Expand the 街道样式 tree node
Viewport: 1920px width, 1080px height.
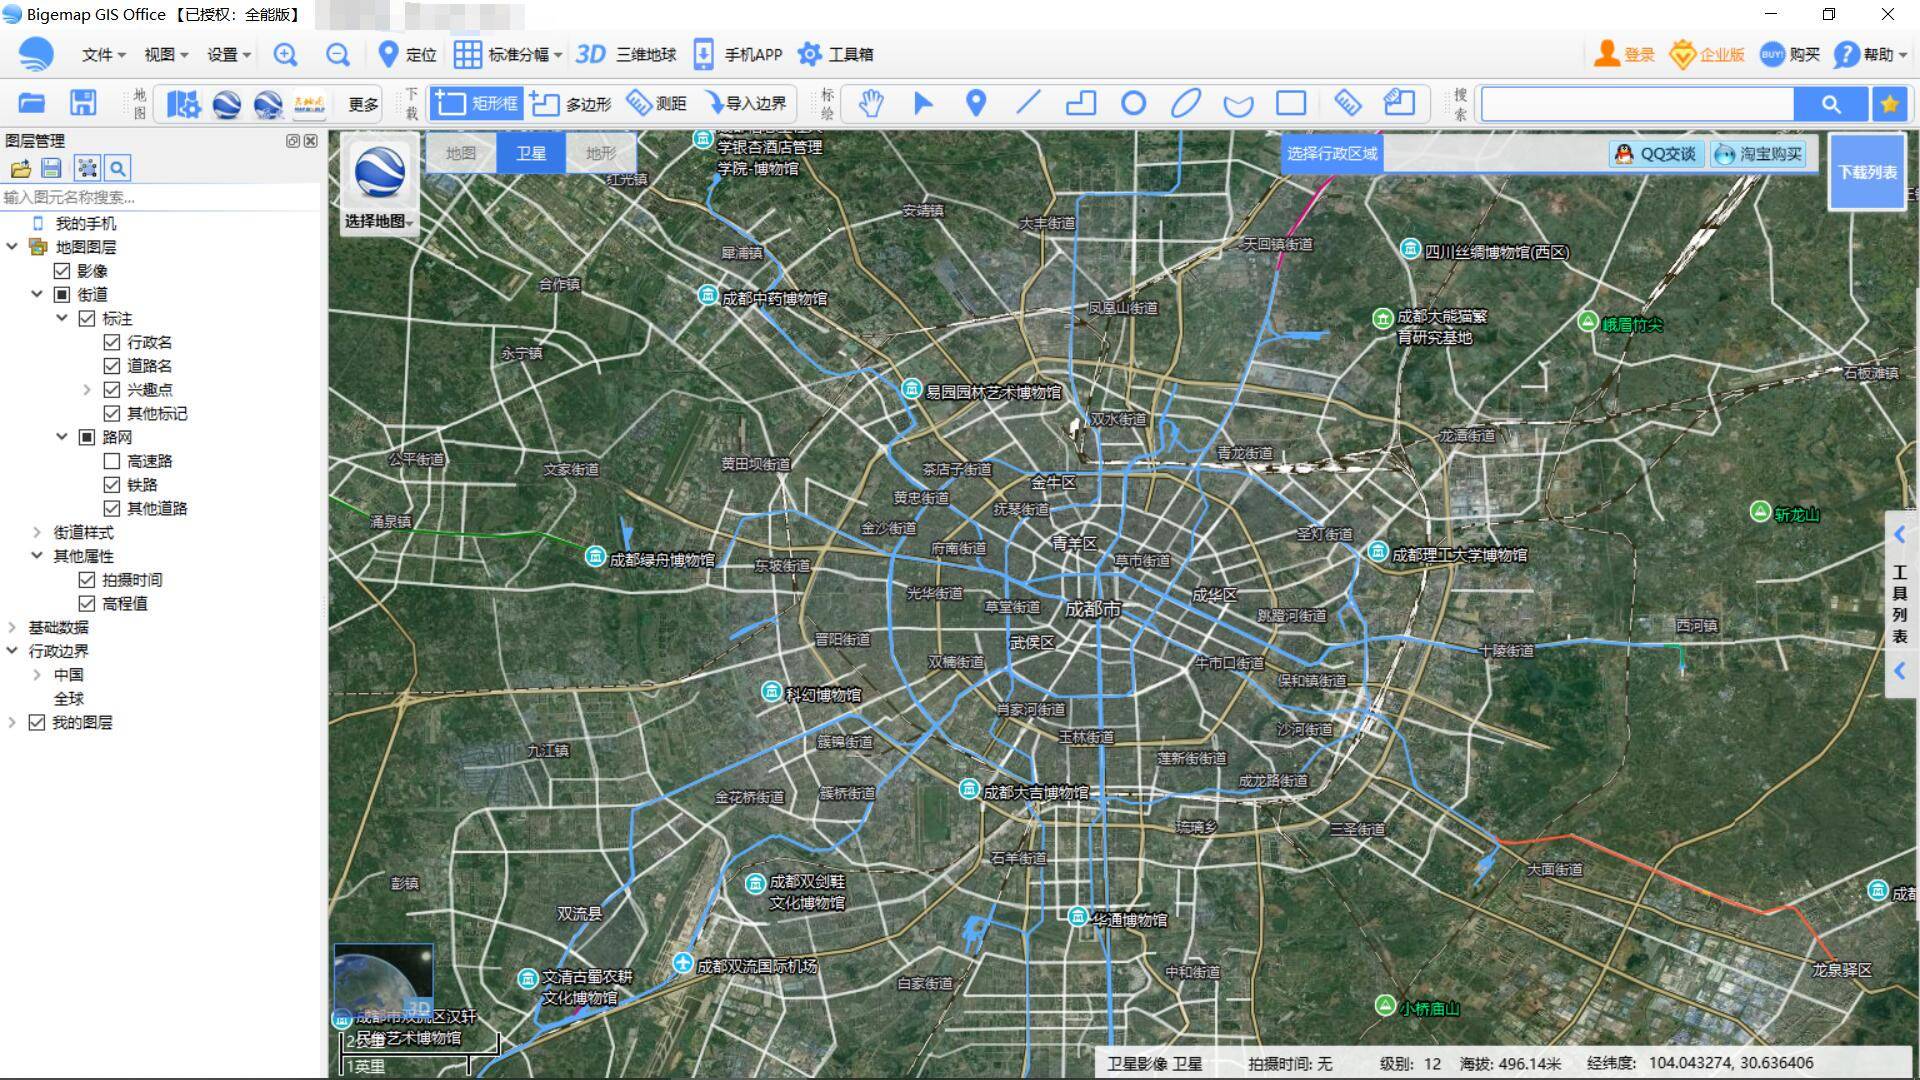pyautogui.click(x=37, y=532)
